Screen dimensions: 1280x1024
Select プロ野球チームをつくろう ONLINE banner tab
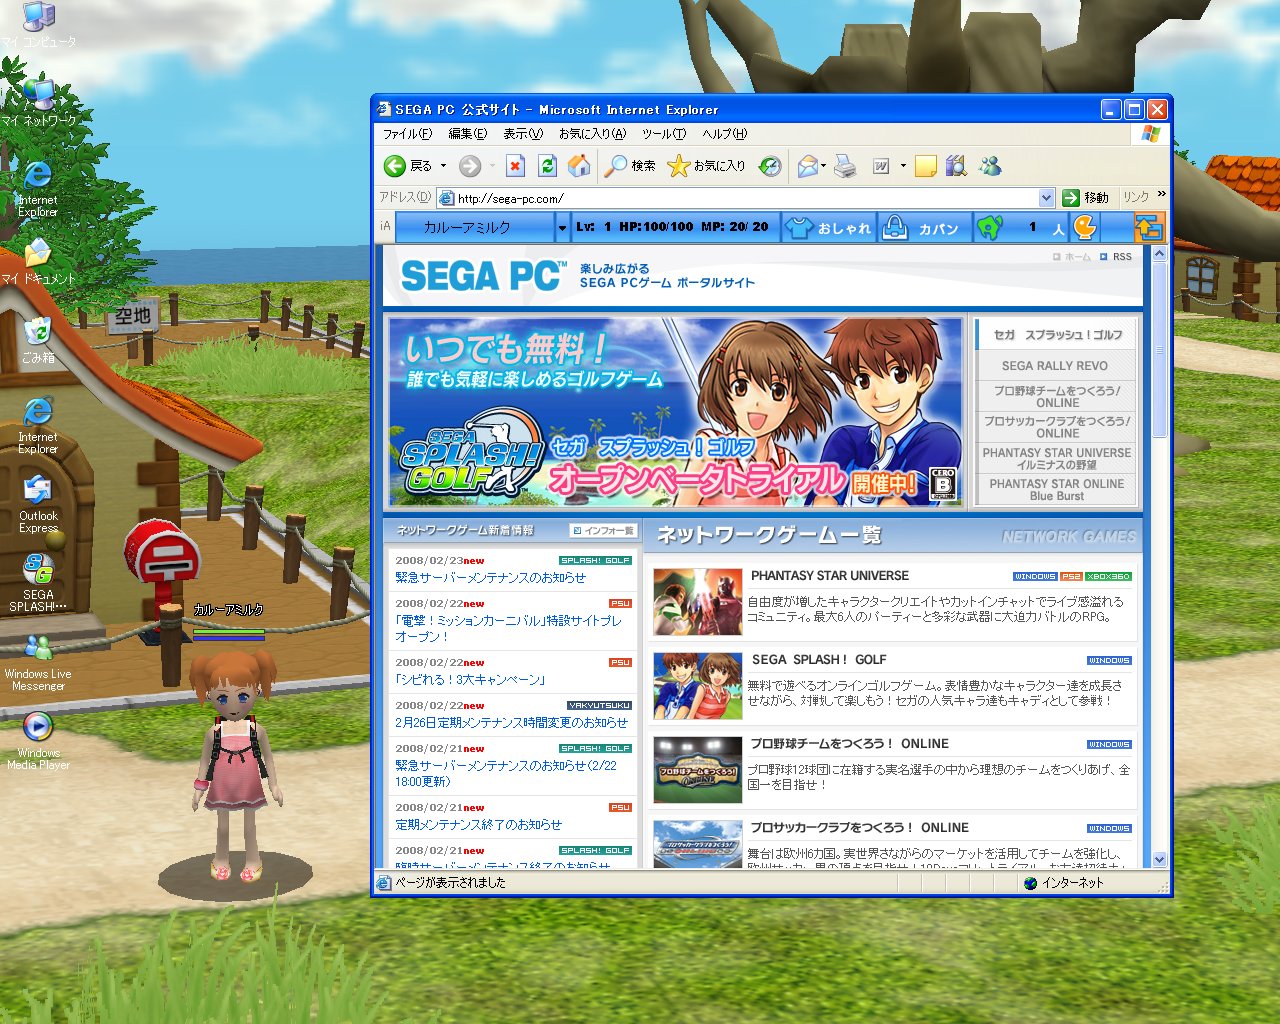pos(1056,396)
